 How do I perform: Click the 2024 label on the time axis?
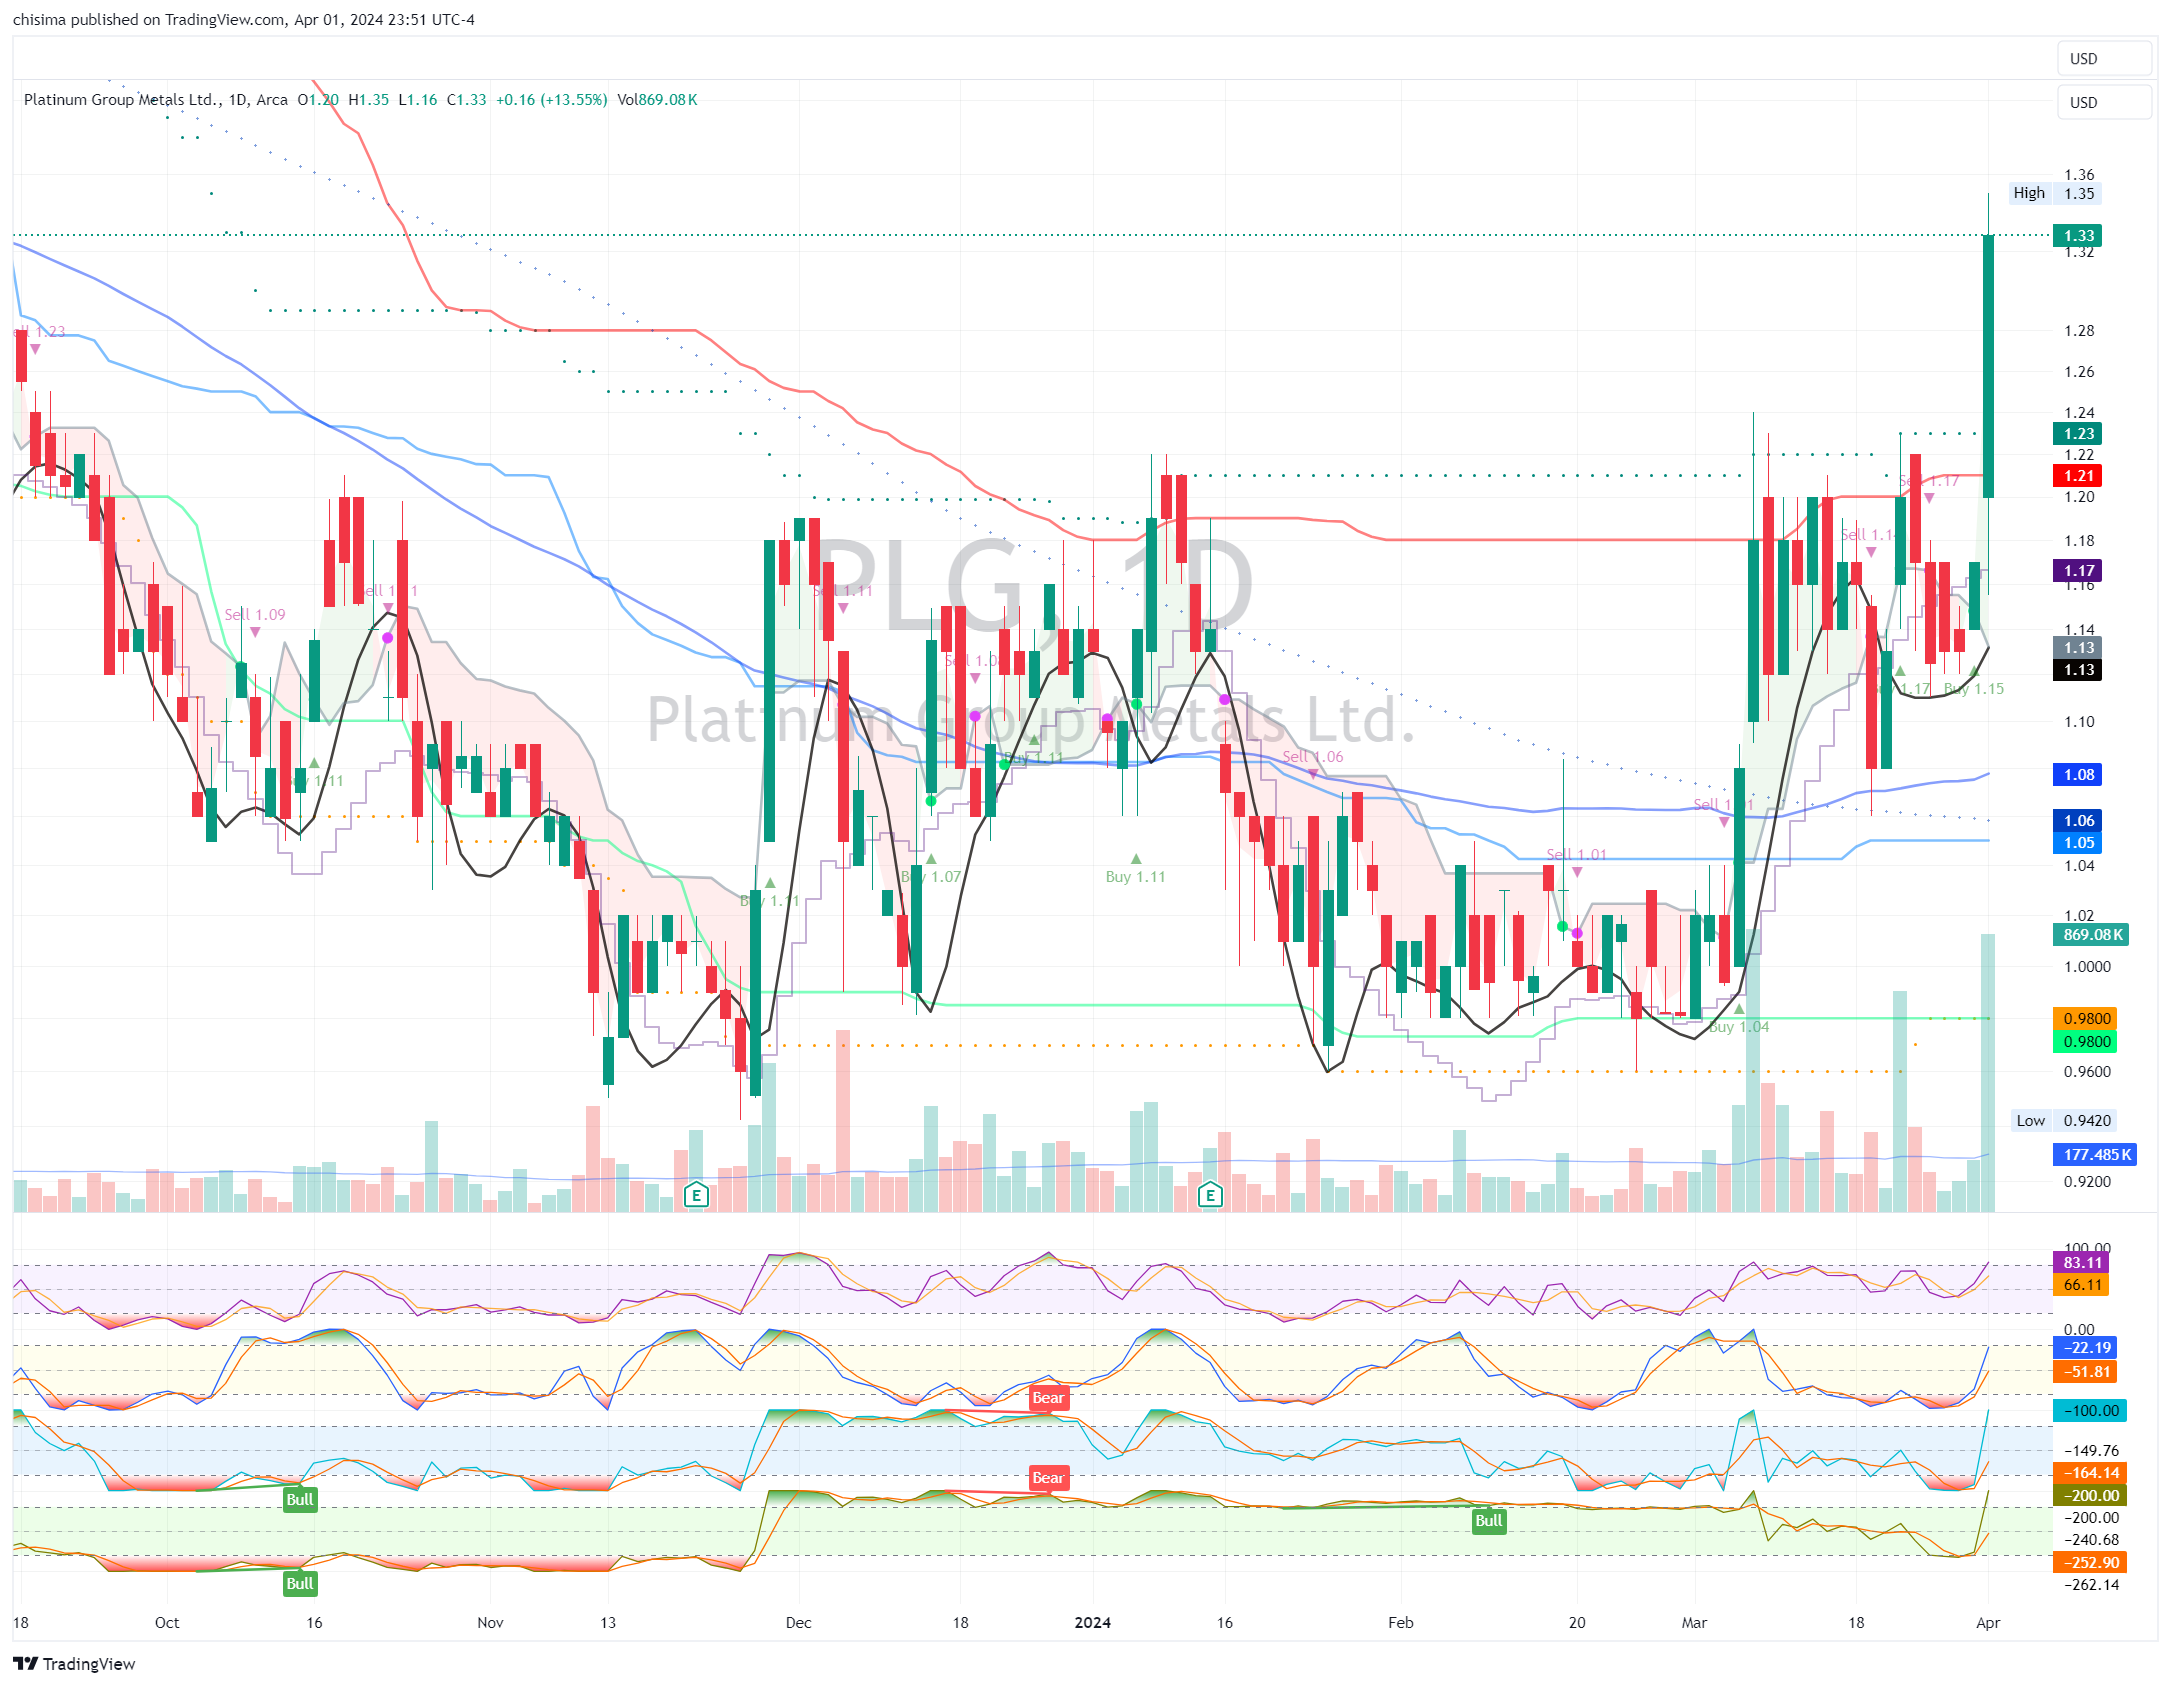pyautogui.click(x=1092, y=1623)
